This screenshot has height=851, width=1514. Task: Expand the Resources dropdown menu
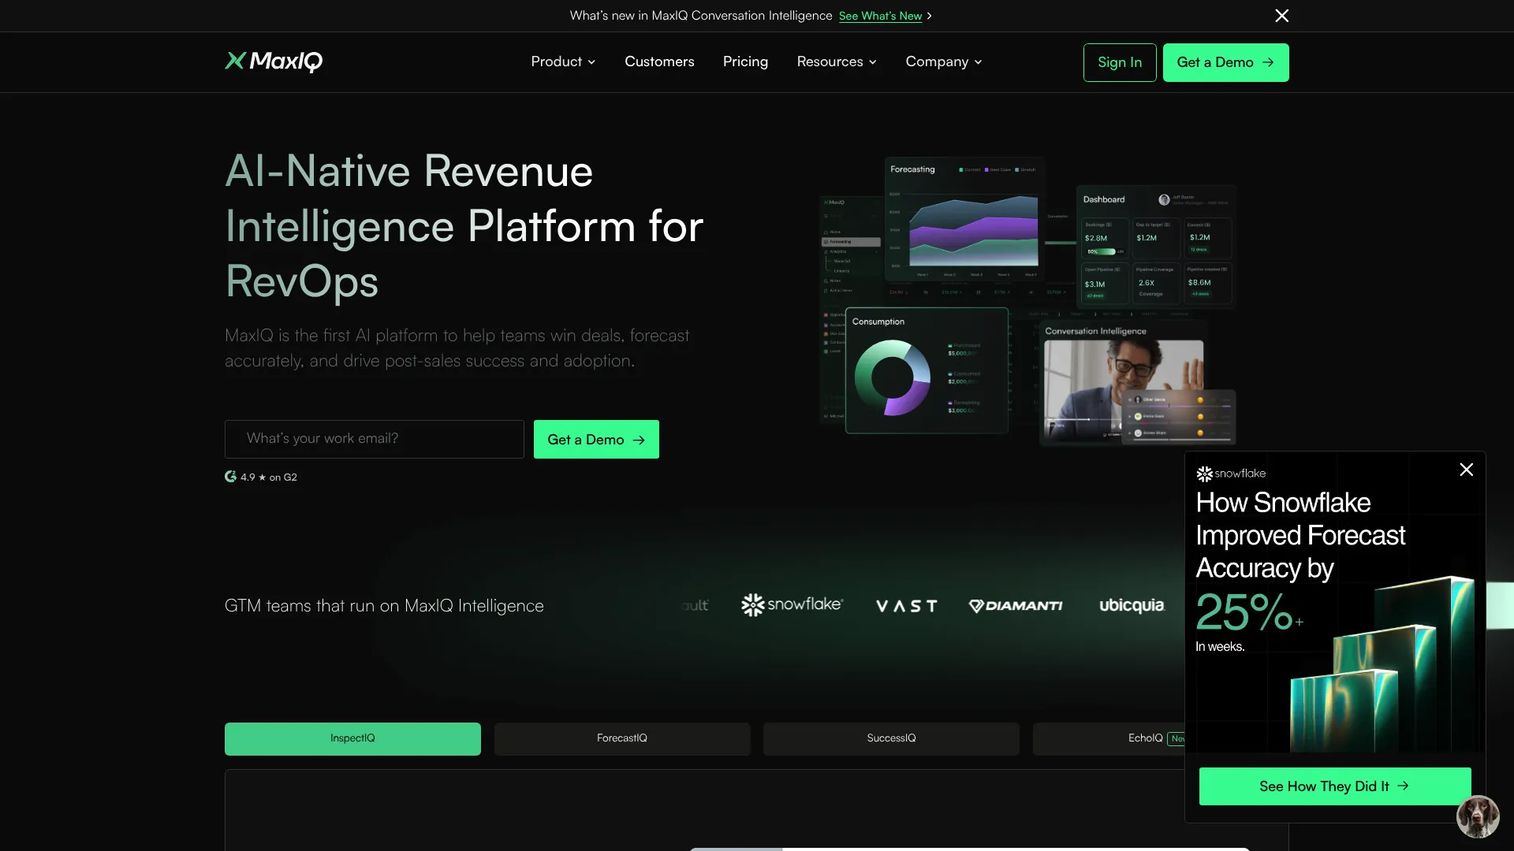click(836, 61)
